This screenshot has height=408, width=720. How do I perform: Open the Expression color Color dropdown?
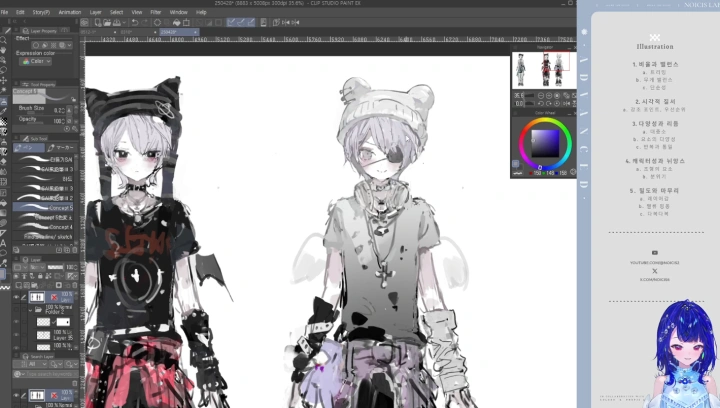point(37,61)
